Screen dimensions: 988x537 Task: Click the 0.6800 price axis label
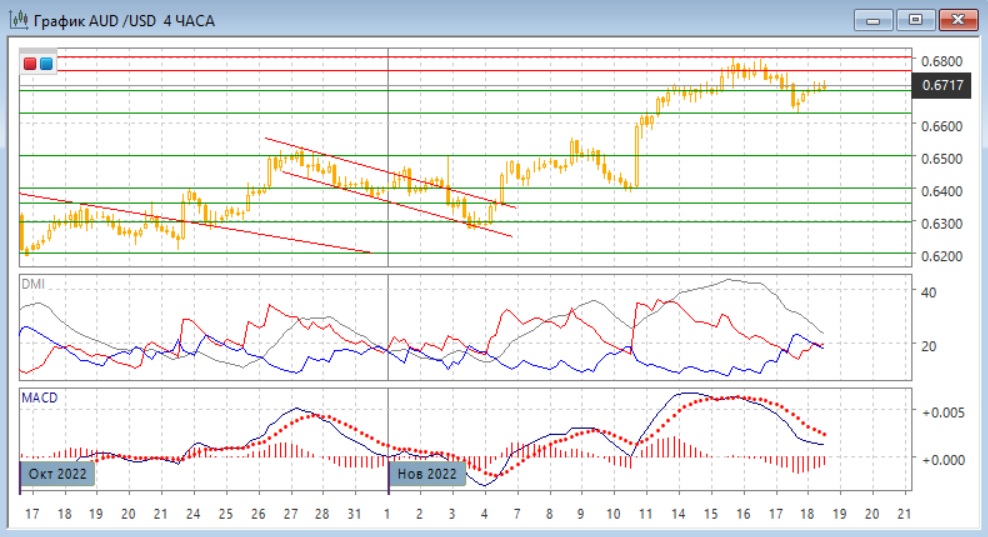942,61
